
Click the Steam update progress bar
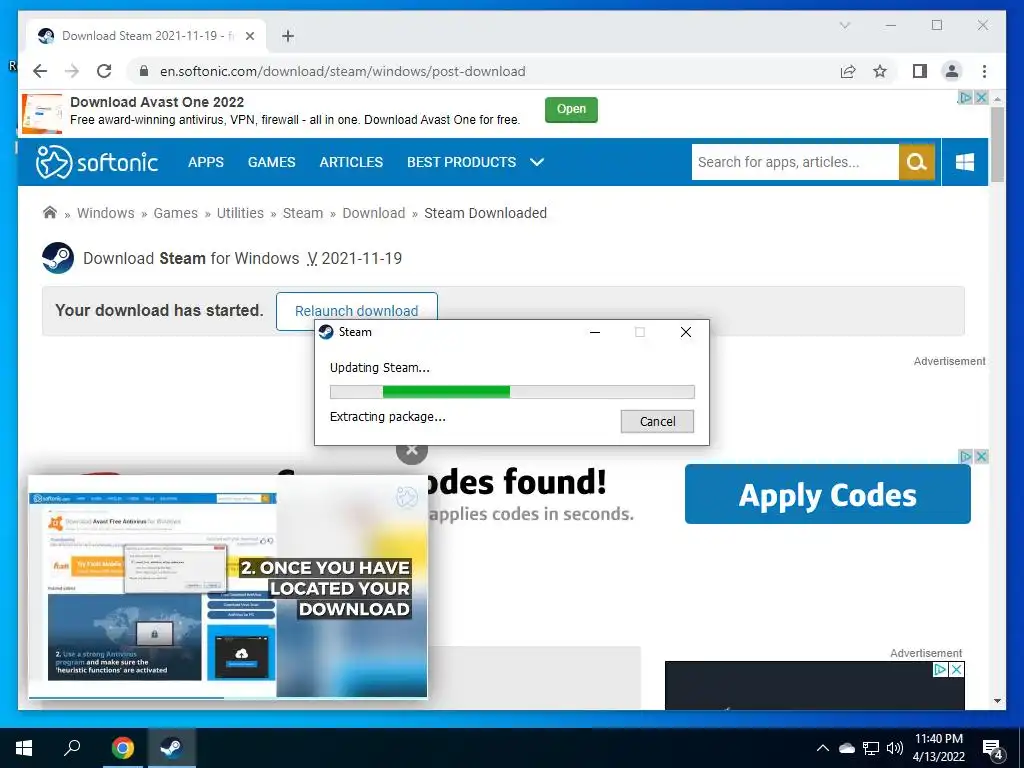point(512,392)
